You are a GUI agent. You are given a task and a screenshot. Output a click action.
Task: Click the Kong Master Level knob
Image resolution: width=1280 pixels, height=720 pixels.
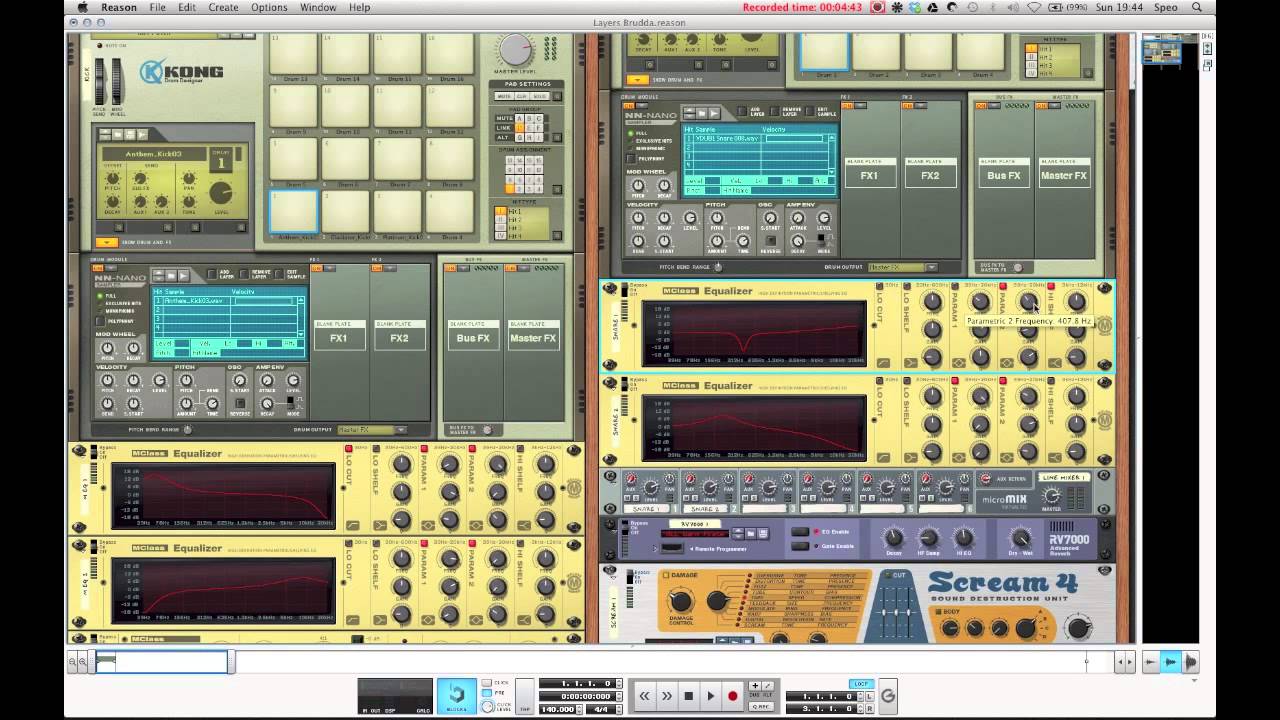516,52
